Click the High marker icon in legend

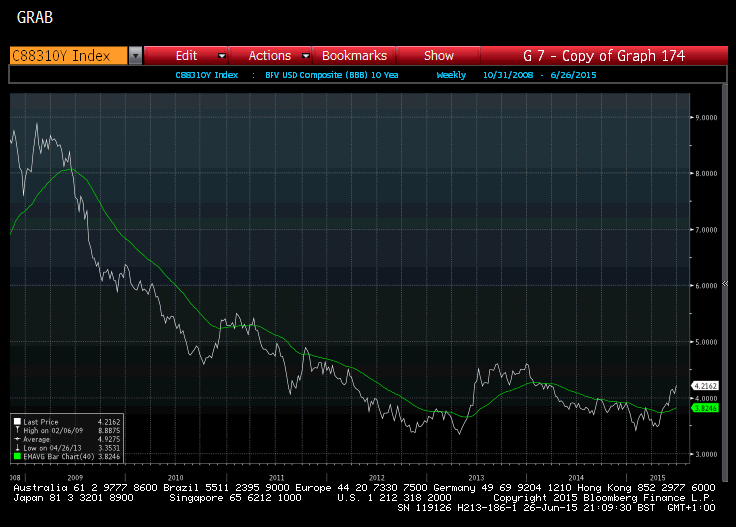17,430
